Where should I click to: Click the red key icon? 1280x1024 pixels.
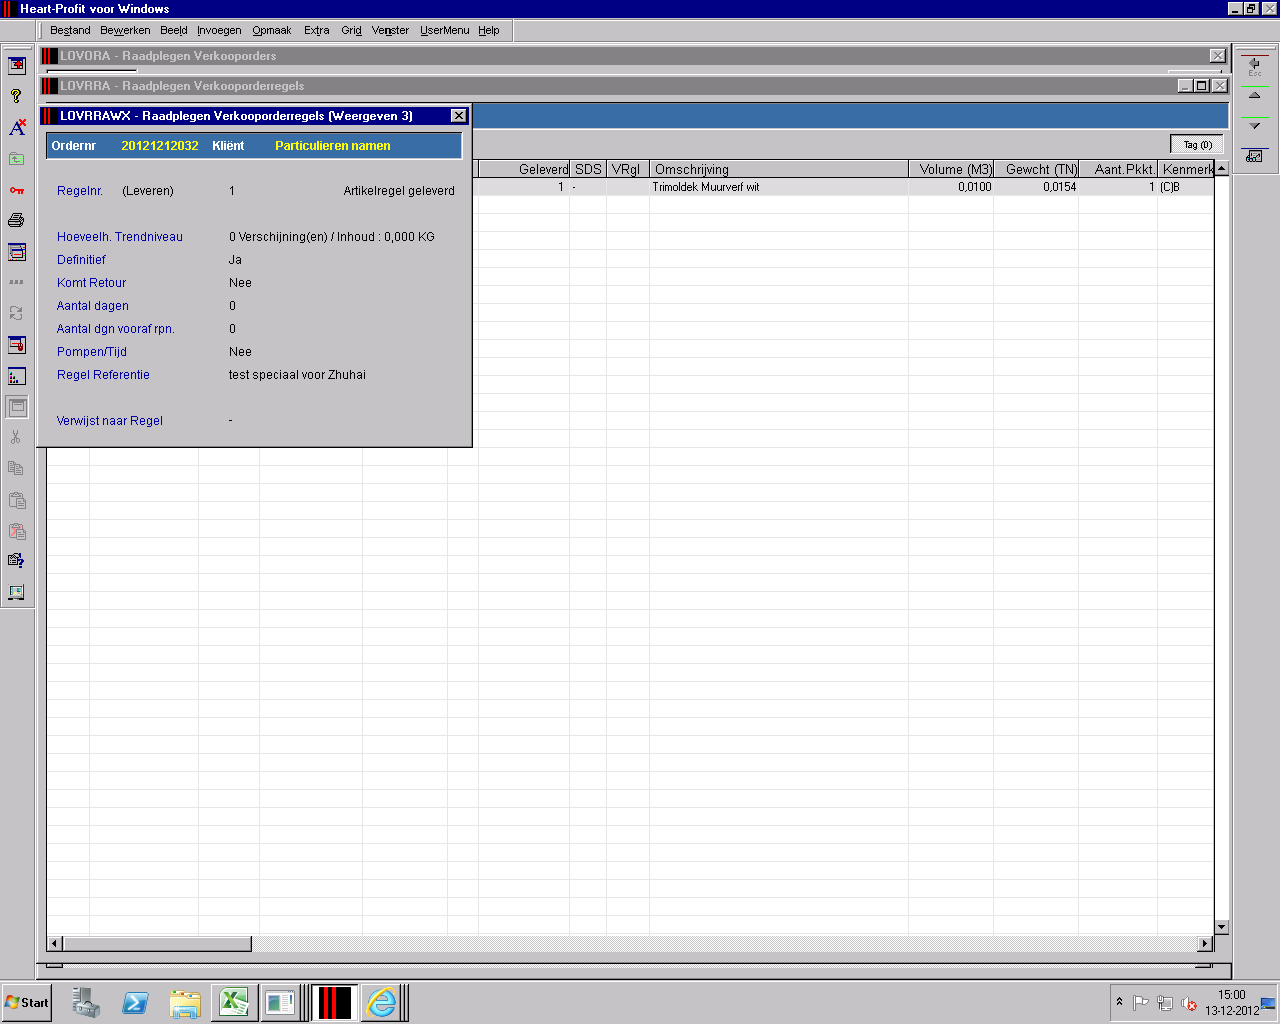pyautogui.click(x=16, y=189)
